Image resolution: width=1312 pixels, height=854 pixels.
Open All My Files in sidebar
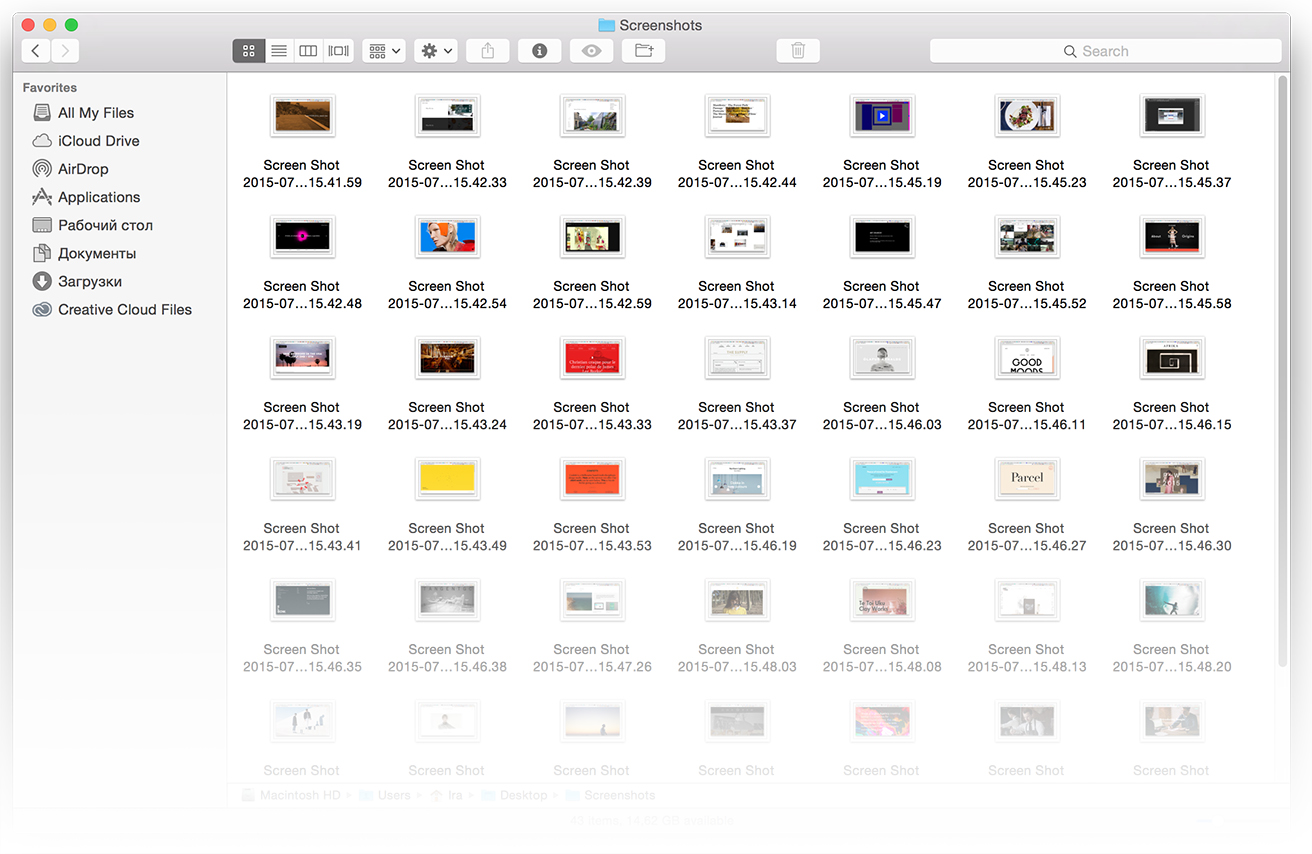coord(95,113)
